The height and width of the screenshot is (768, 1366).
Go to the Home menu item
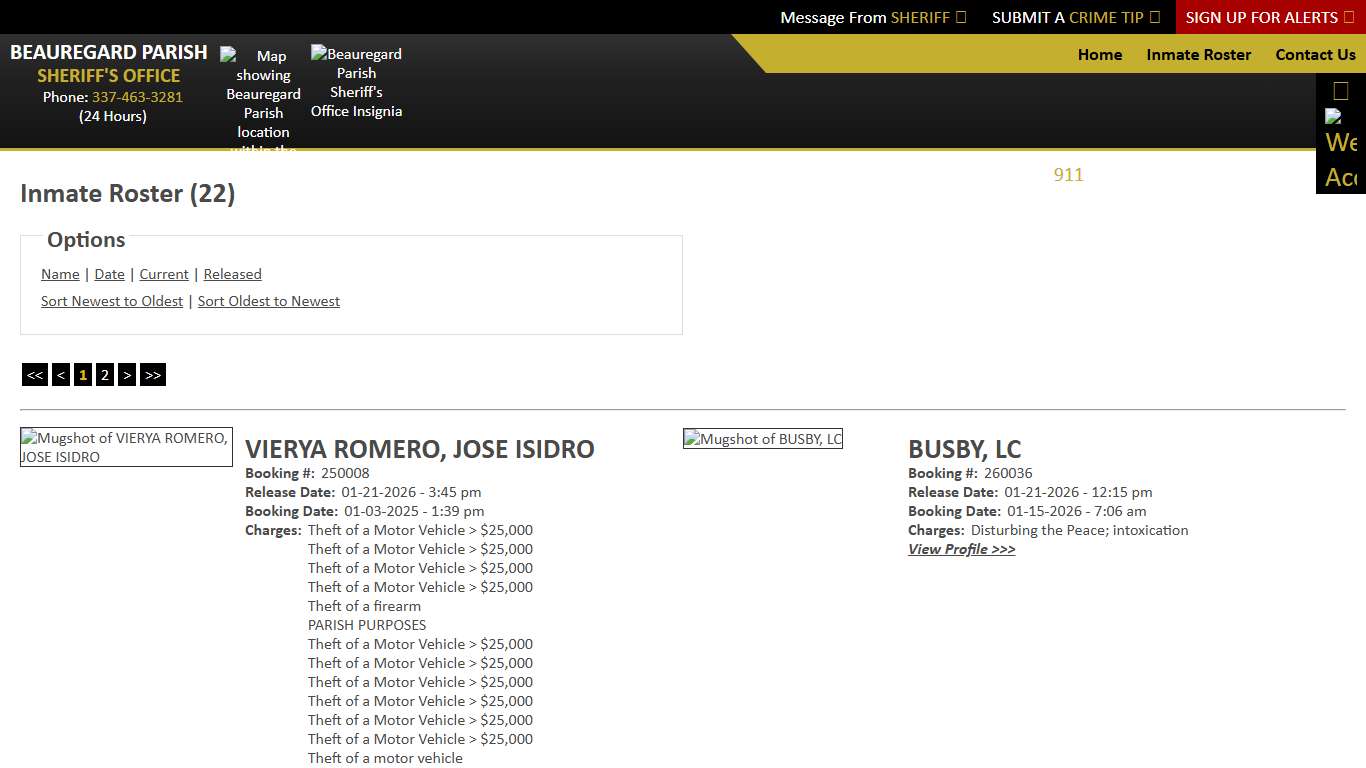pos(1099,55)
